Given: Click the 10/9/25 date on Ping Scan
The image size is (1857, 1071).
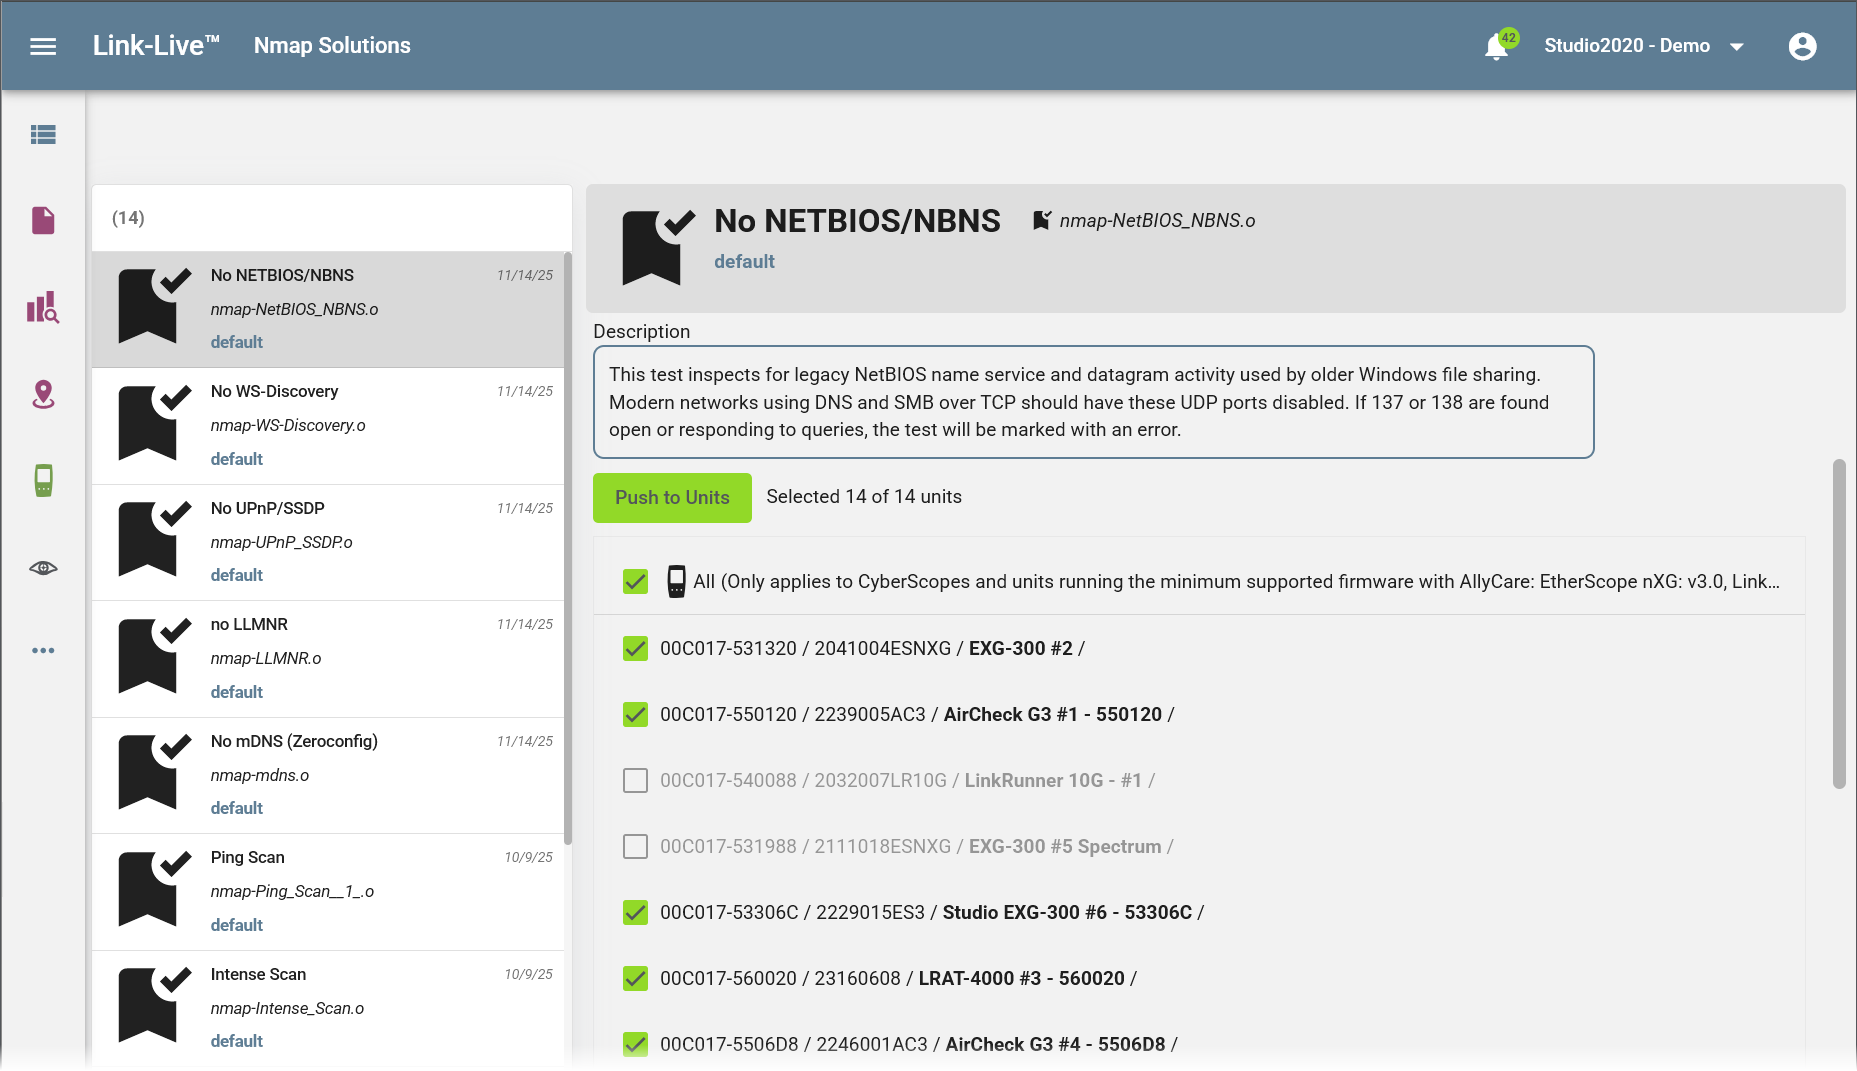Looking at the screenshot, I should coord(528,857).
